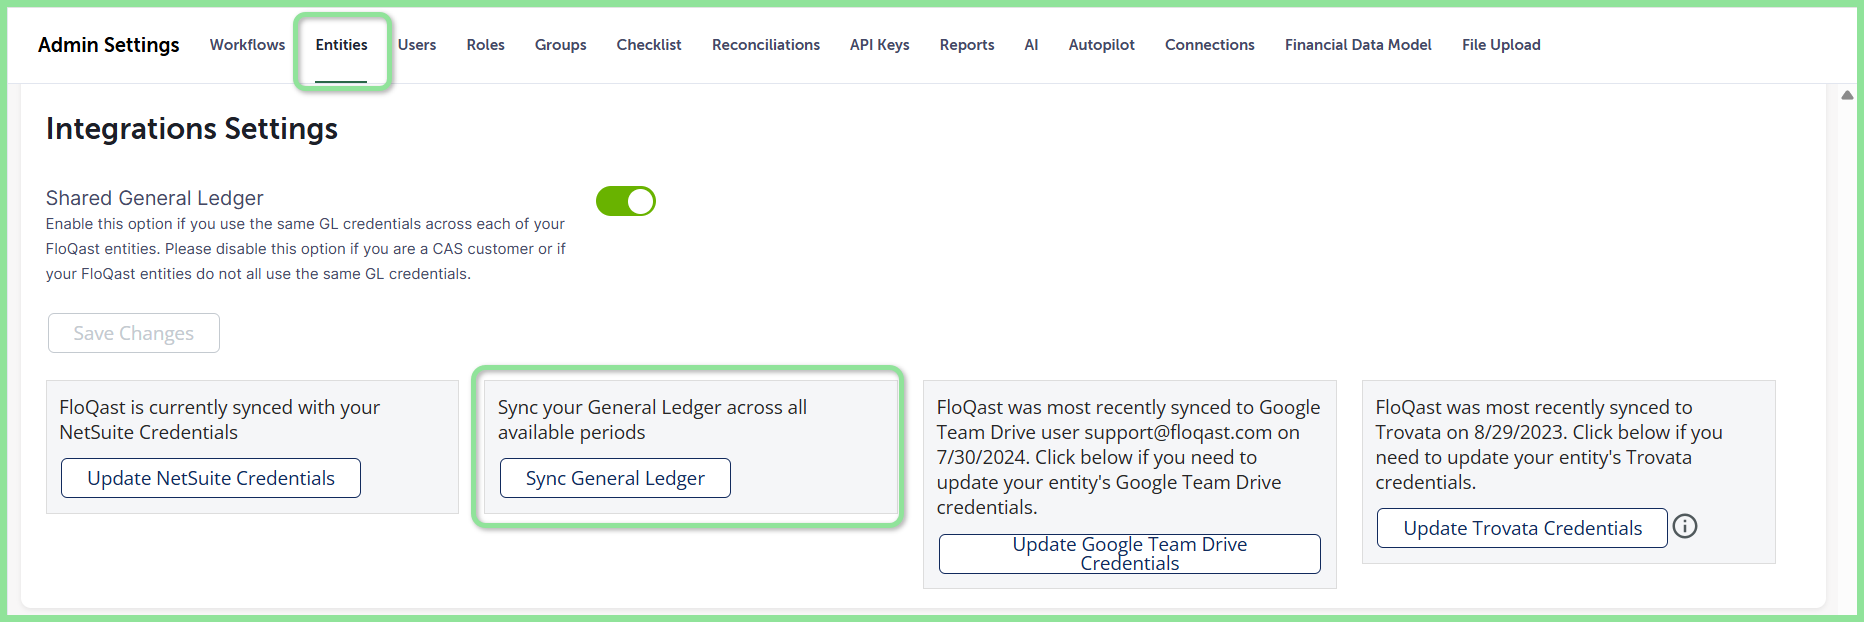Click Update Google Team Drive Credentials
The image size is (1864, 622).
pyautogui.click(x=1130, y=554)
